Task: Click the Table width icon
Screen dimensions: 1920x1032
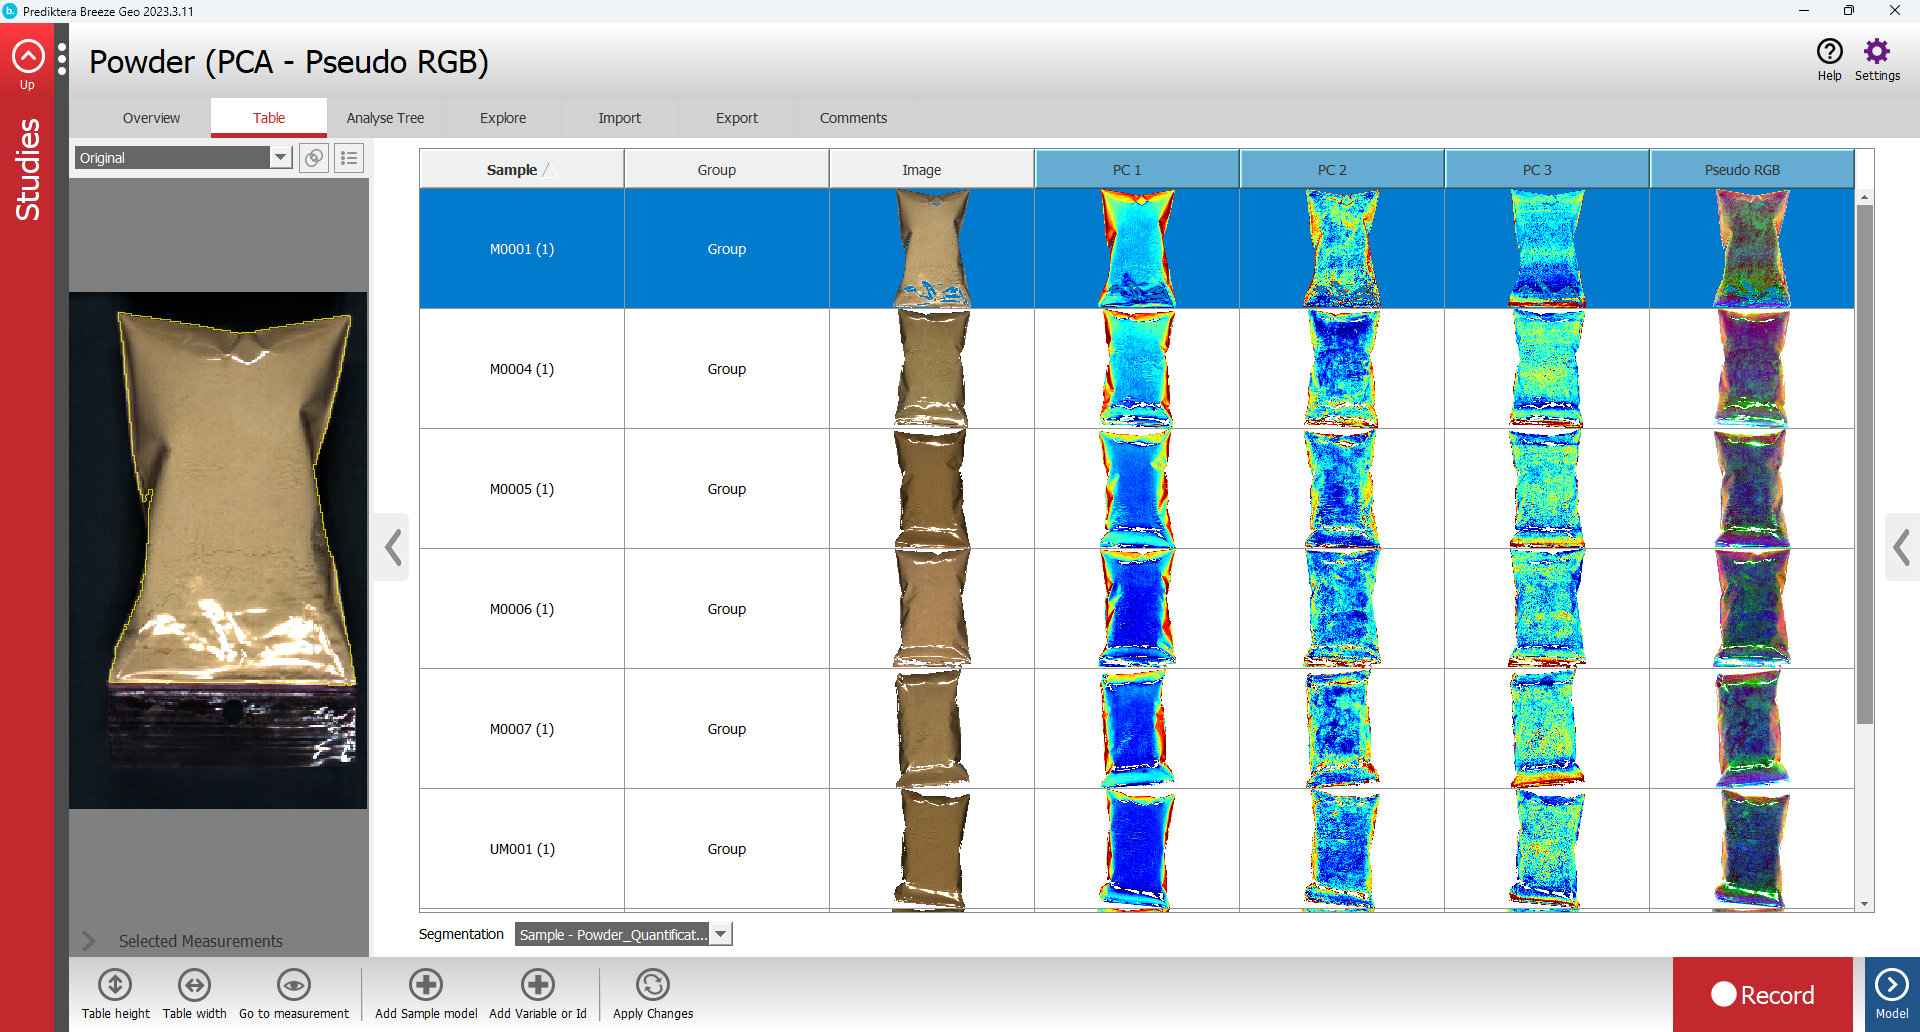Action: (x=194, y=985)
